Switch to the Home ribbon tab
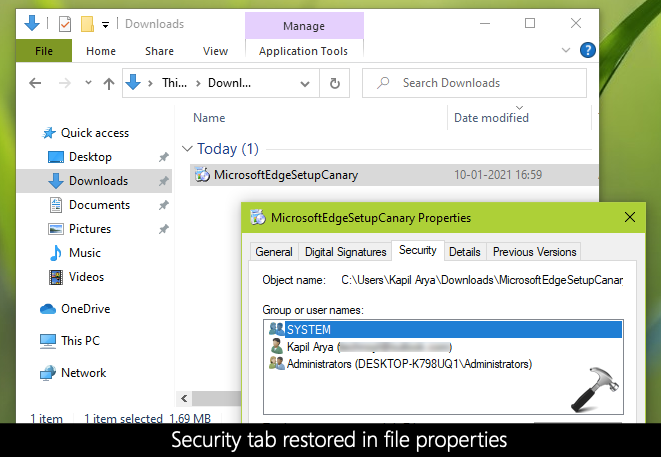The width and height of the screenshot is (661, 457). 101,51
